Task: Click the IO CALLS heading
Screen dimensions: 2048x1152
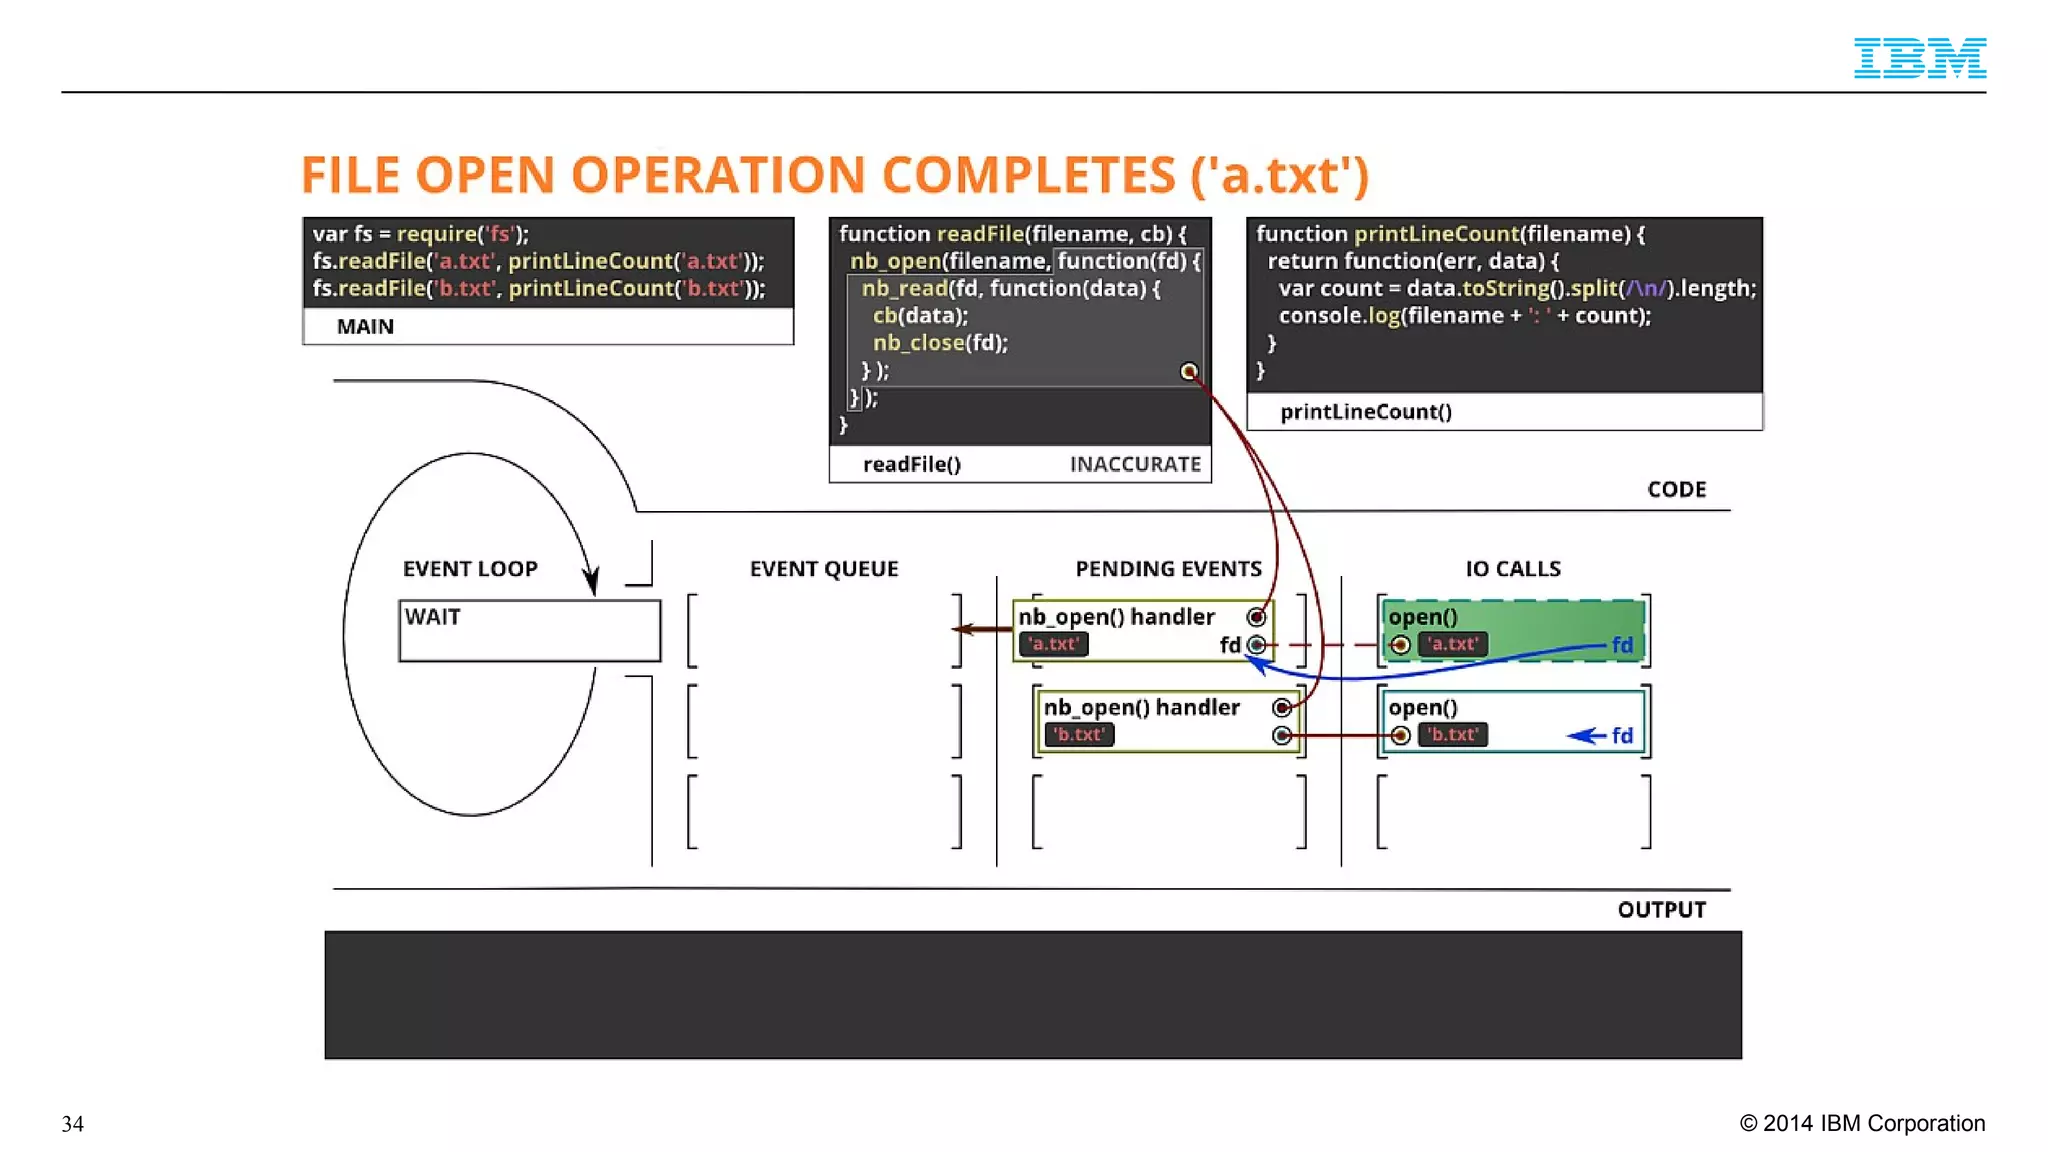Action: tap(1513, 568)
